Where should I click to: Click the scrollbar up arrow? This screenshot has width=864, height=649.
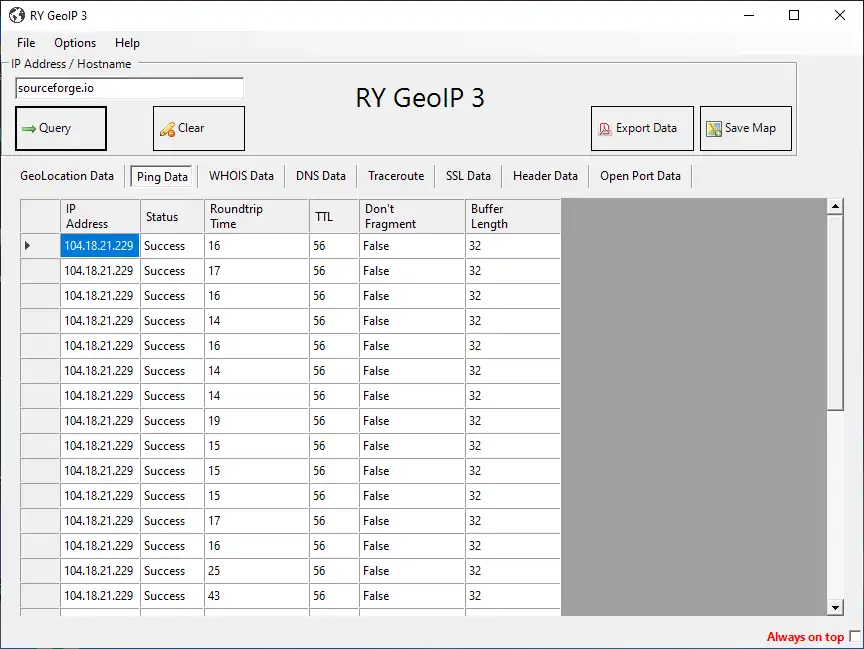click(x=835, y=207)
